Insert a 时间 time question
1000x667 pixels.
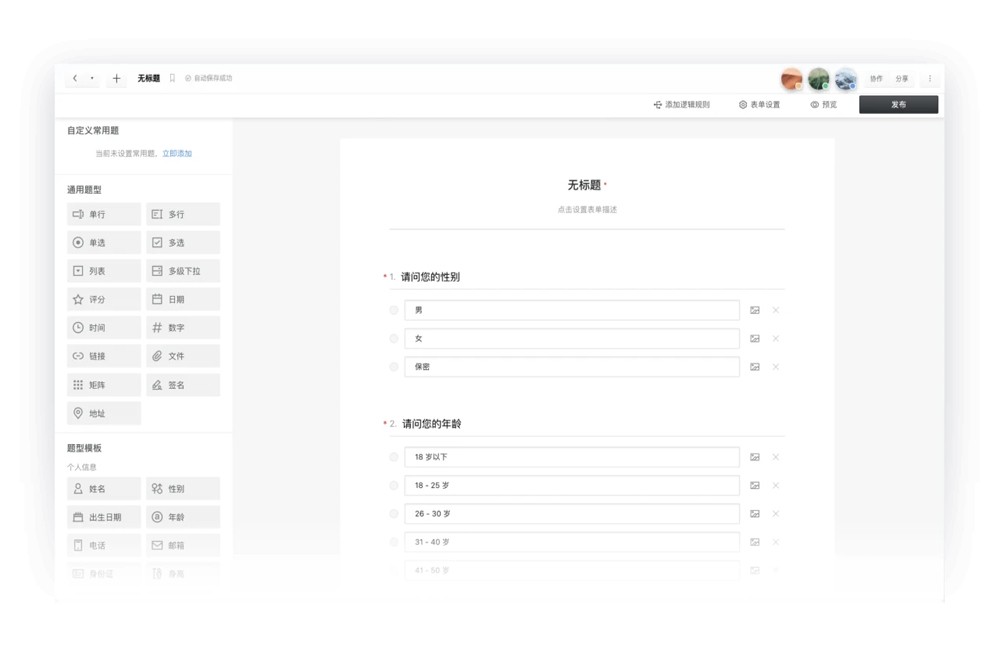pos(103,328)
